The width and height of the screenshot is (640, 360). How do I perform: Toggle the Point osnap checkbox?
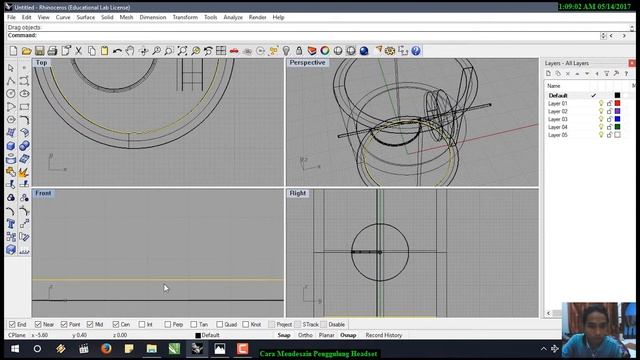(64, 324)
